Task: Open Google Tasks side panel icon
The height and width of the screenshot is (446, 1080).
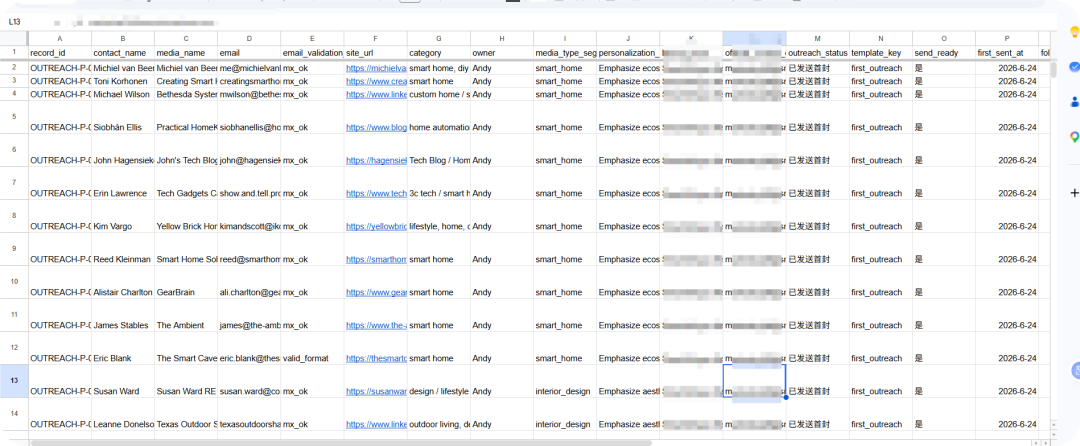Action: click(1074, 67)
